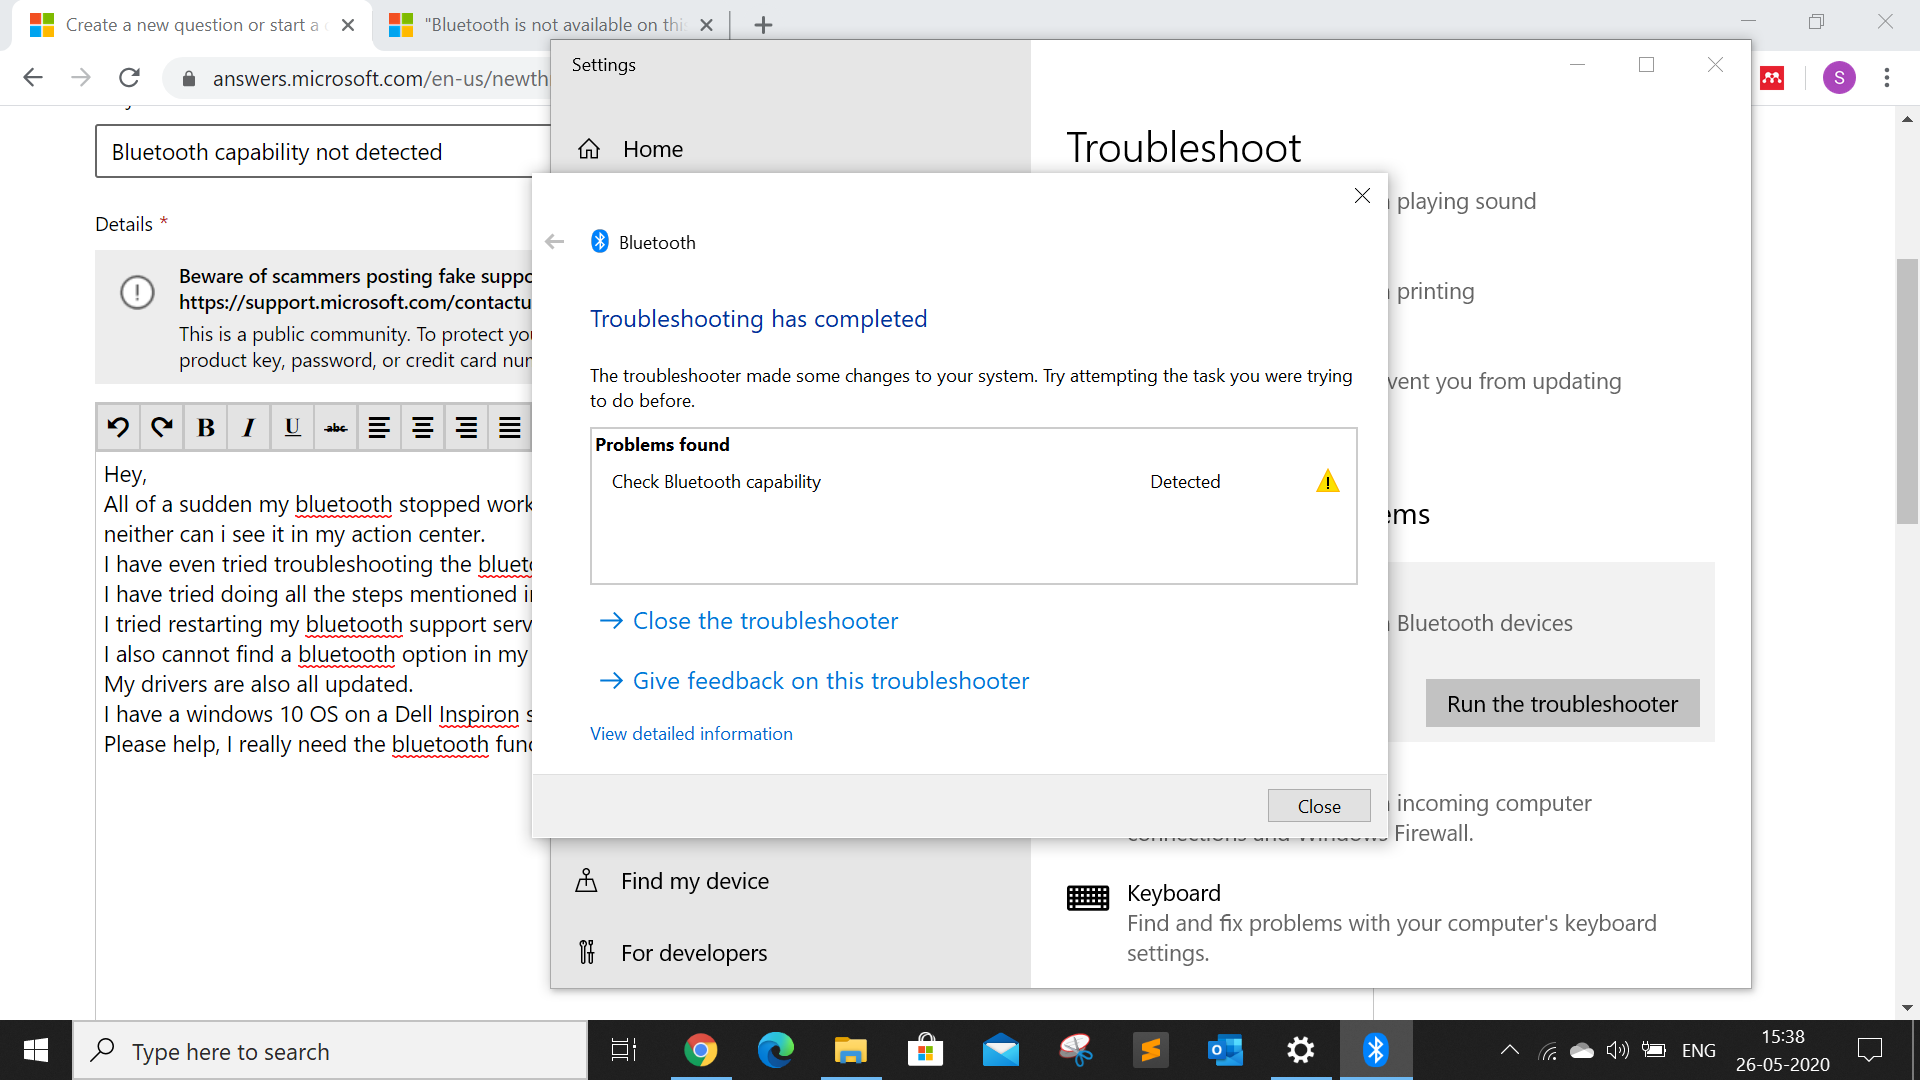Apply bold formatting
This screenshot has height=1080, width=1920.
pyautogui.click(x=205, y=427)
